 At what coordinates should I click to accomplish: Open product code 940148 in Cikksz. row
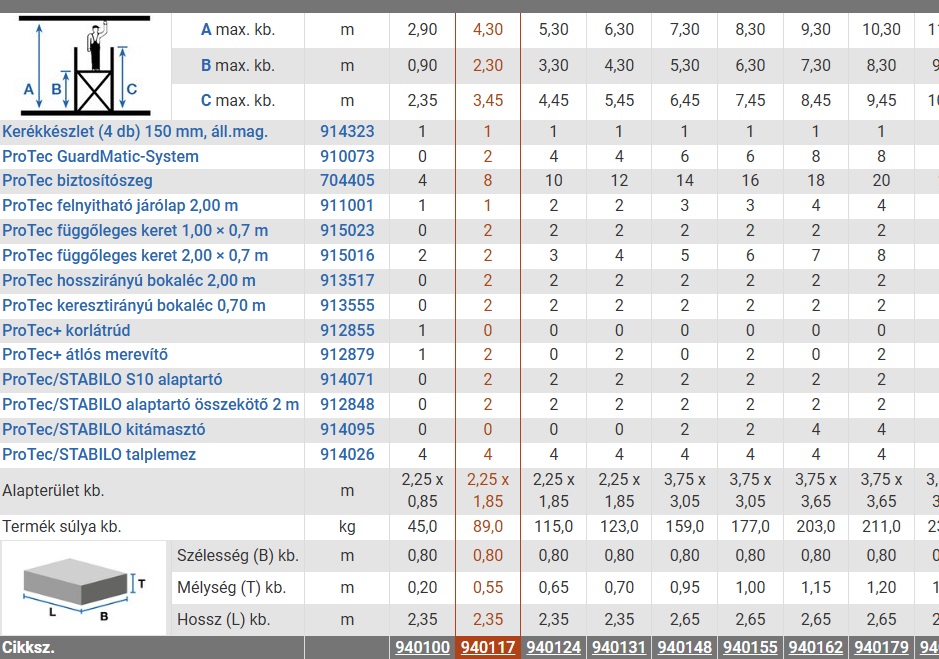pos(684,648)
